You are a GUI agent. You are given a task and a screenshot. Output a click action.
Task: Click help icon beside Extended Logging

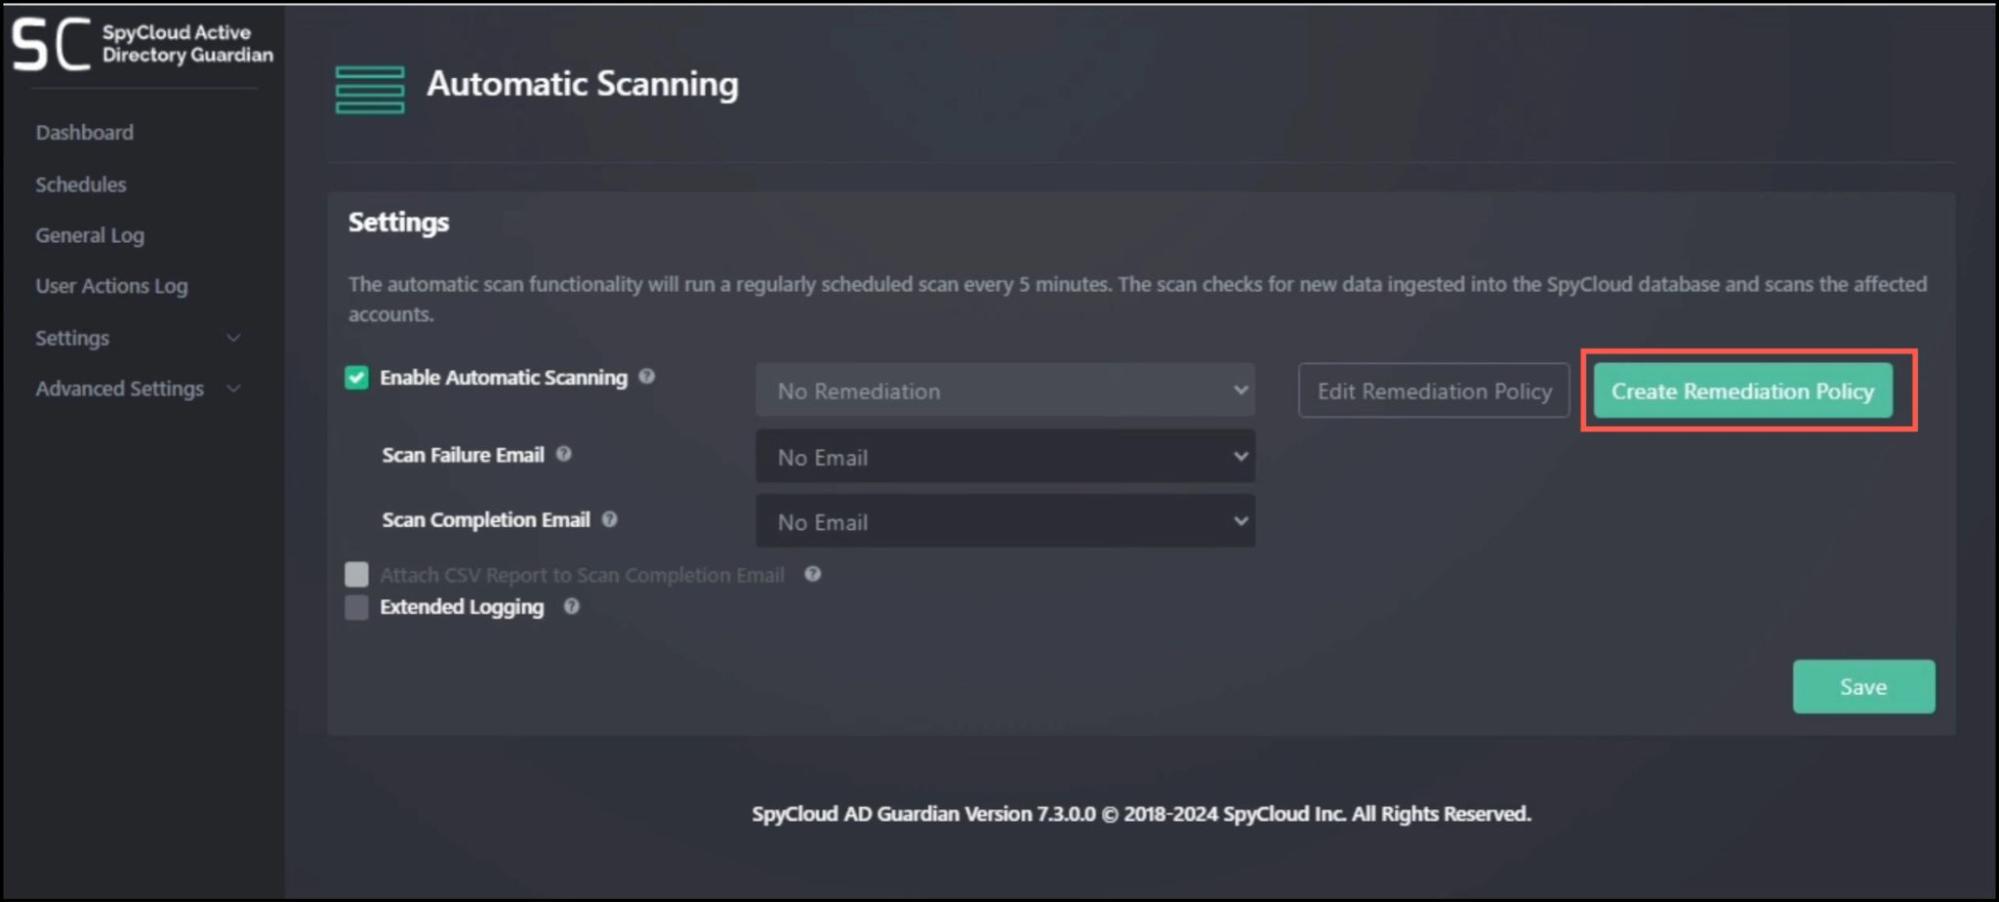tap(571, 606)
